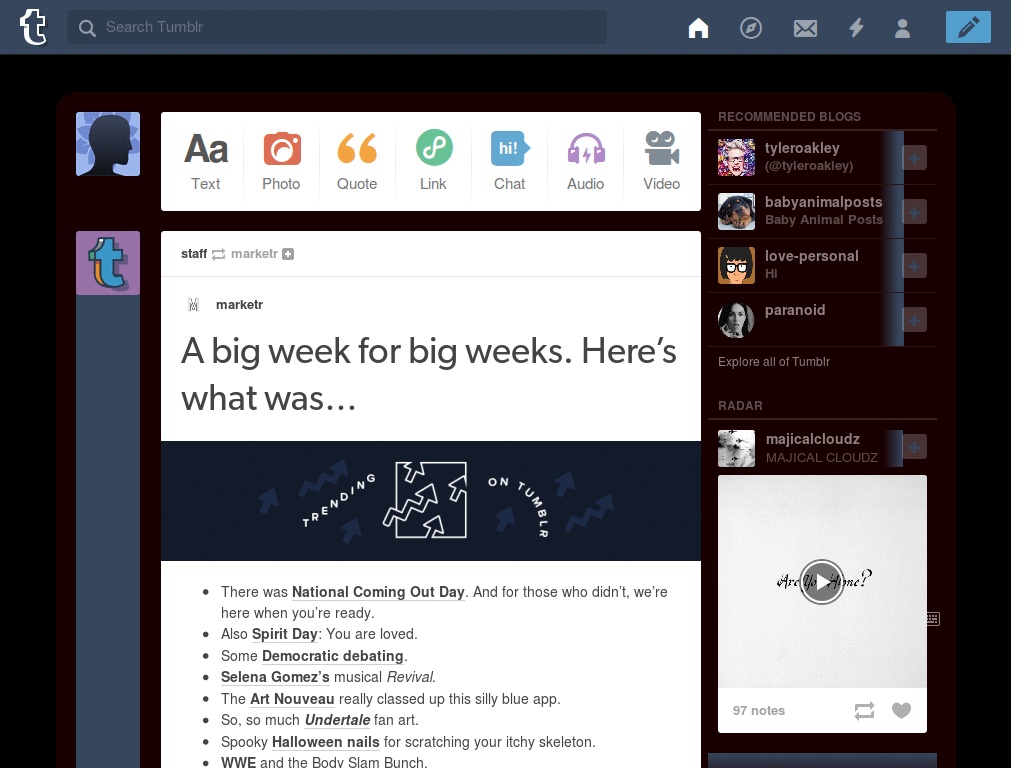Screen dimensions: 1024x768
Task: Click the Tumblr logo in header
Action: tap(33, 27)
